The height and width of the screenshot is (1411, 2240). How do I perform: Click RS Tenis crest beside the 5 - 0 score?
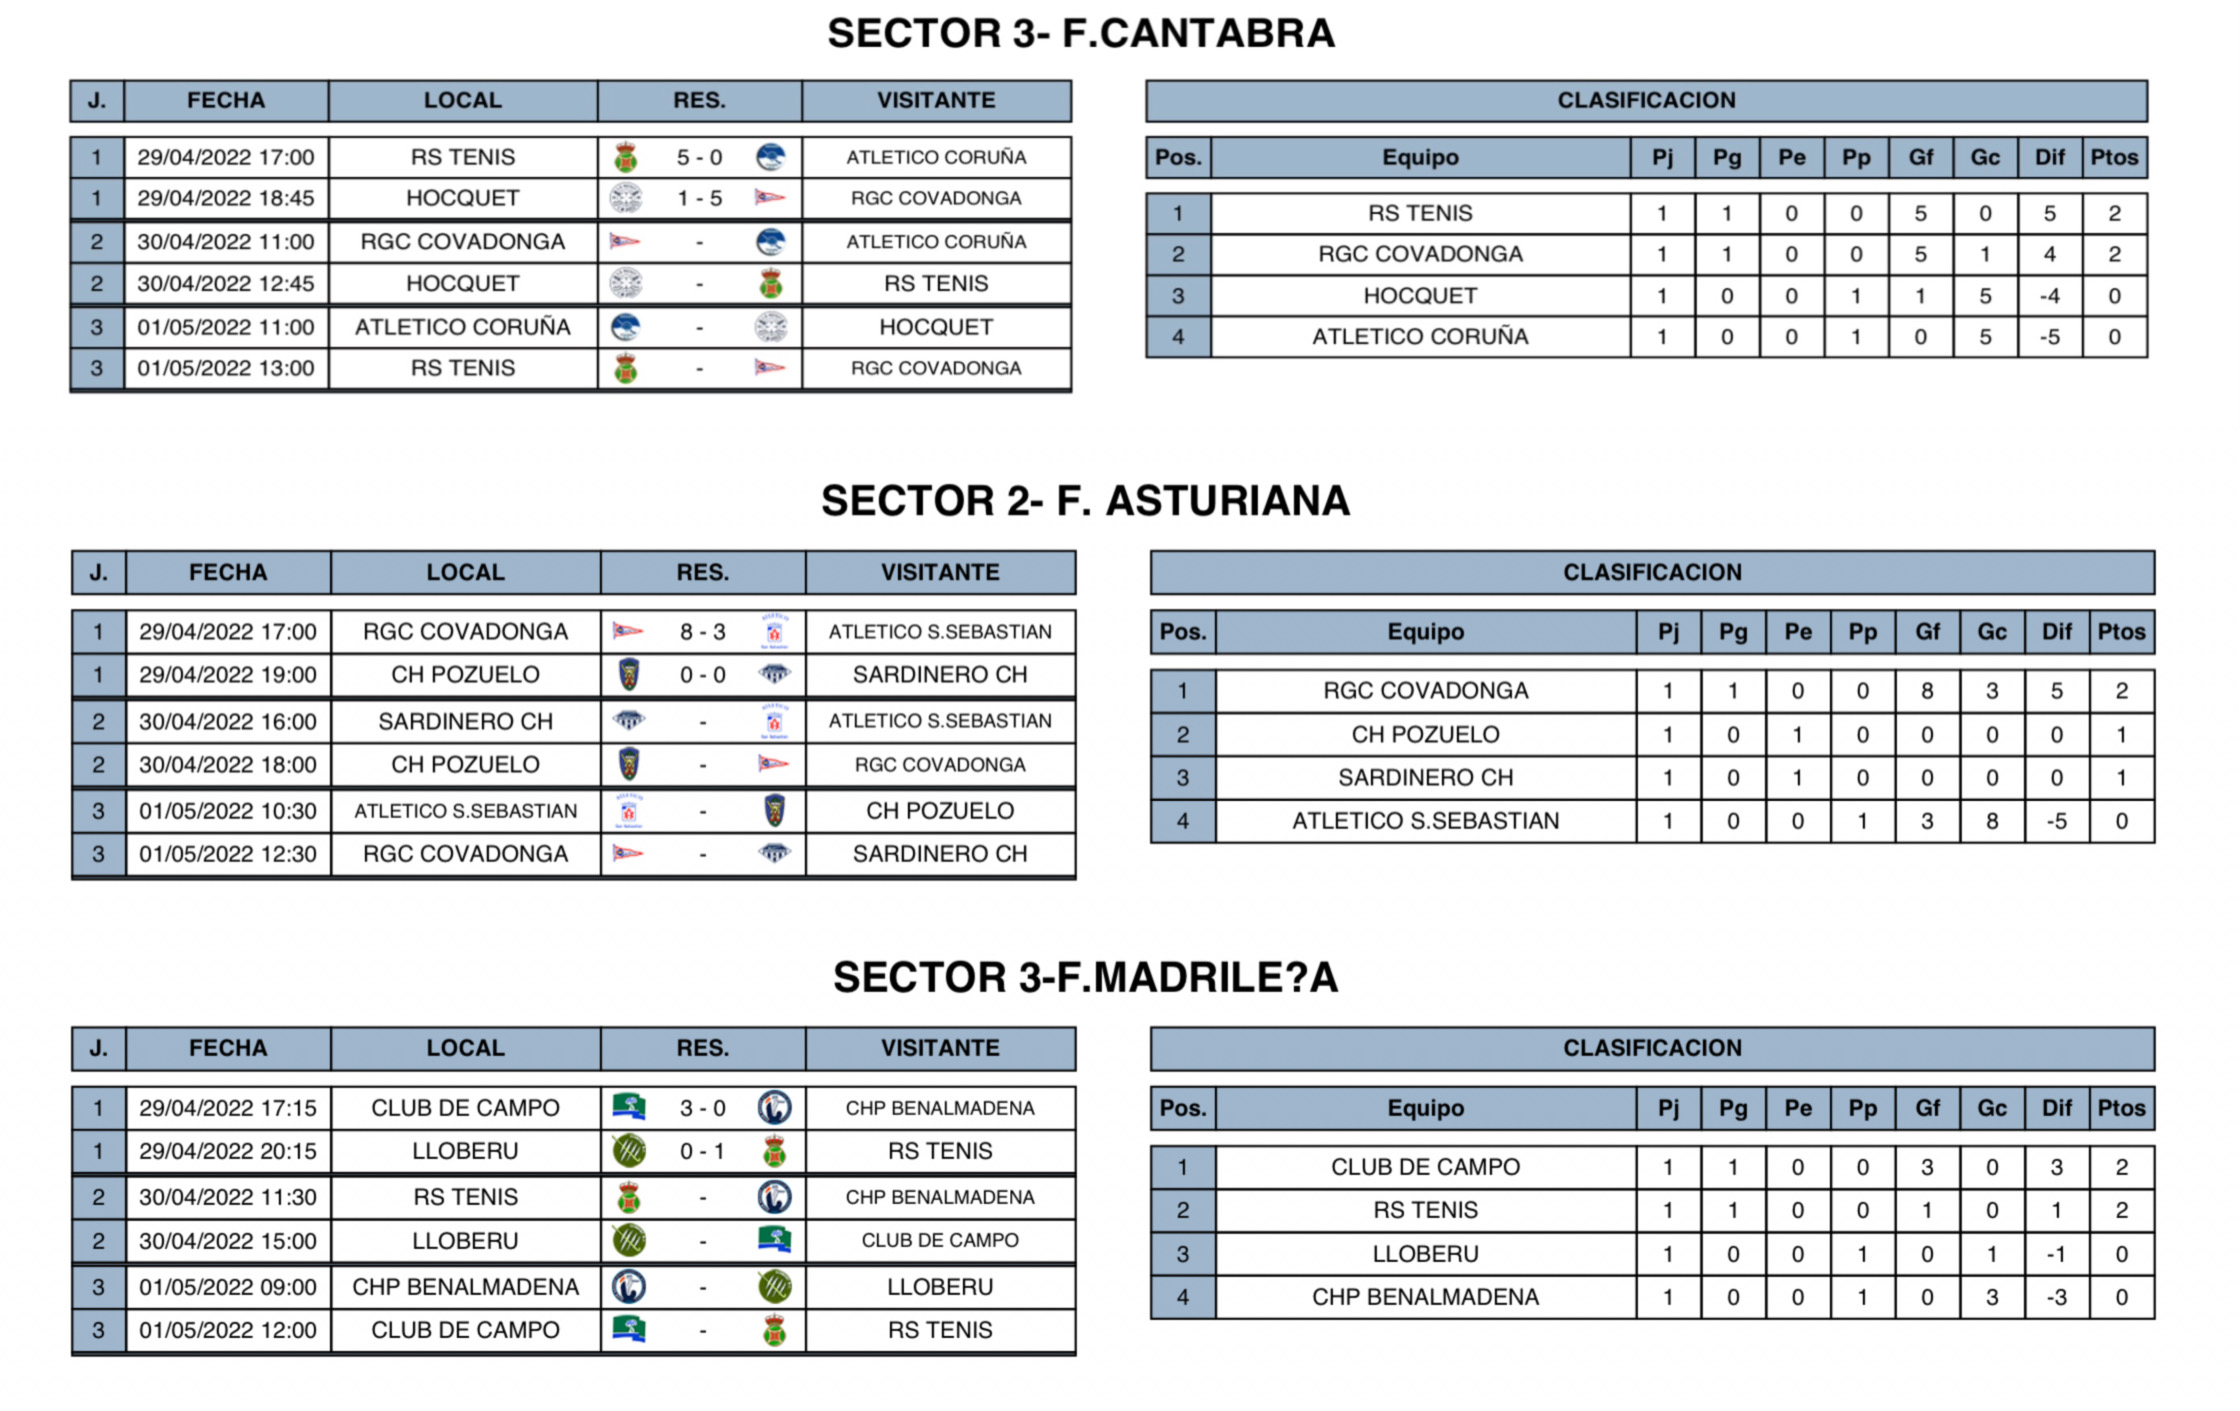626,158
